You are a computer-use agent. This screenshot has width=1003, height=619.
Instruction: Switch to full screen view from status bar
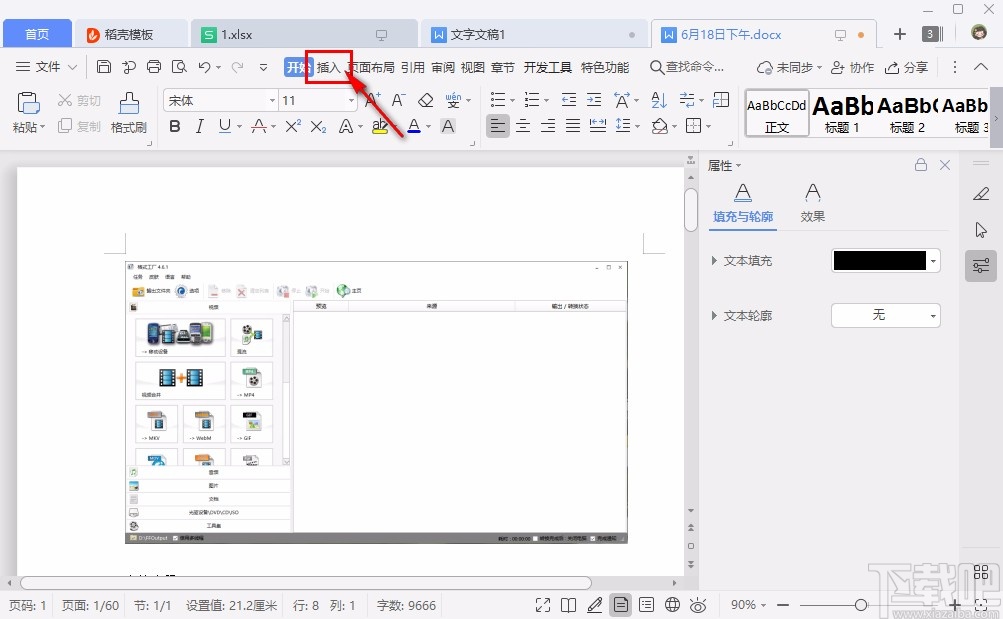[x=543, y=604]
